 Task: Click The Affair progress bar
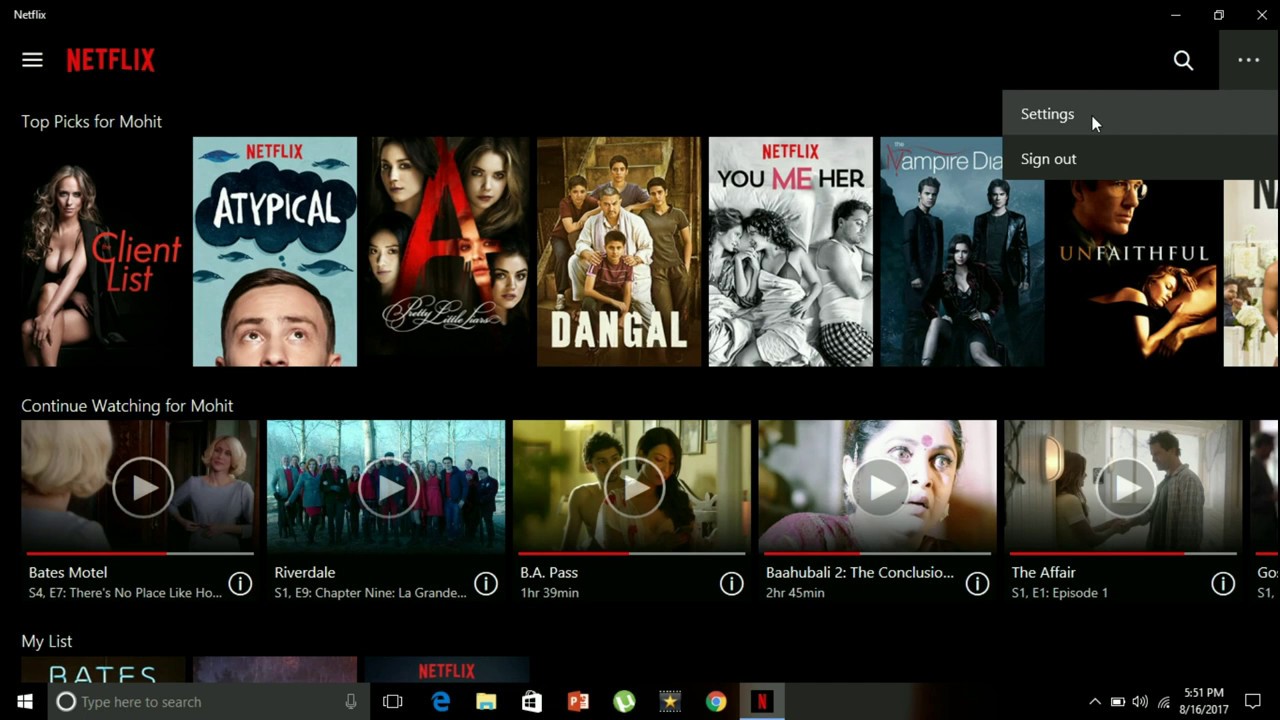coord(1124,553)
